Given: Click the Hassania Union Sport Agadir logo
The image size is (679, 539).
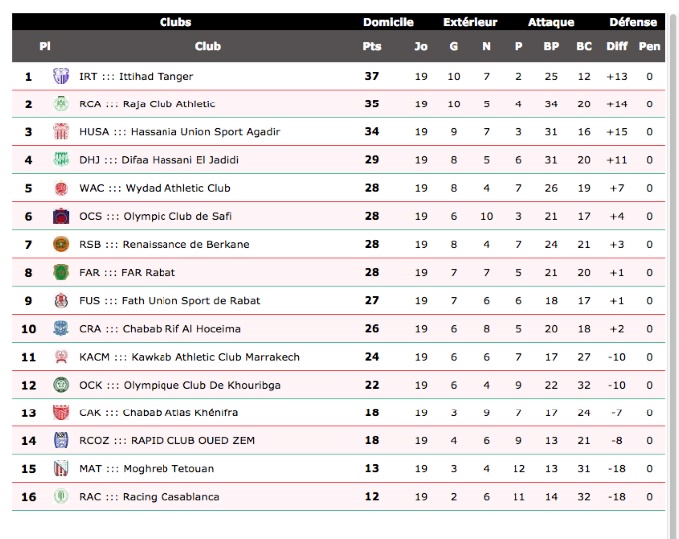Looking at the screenshot, I should 60,132.
